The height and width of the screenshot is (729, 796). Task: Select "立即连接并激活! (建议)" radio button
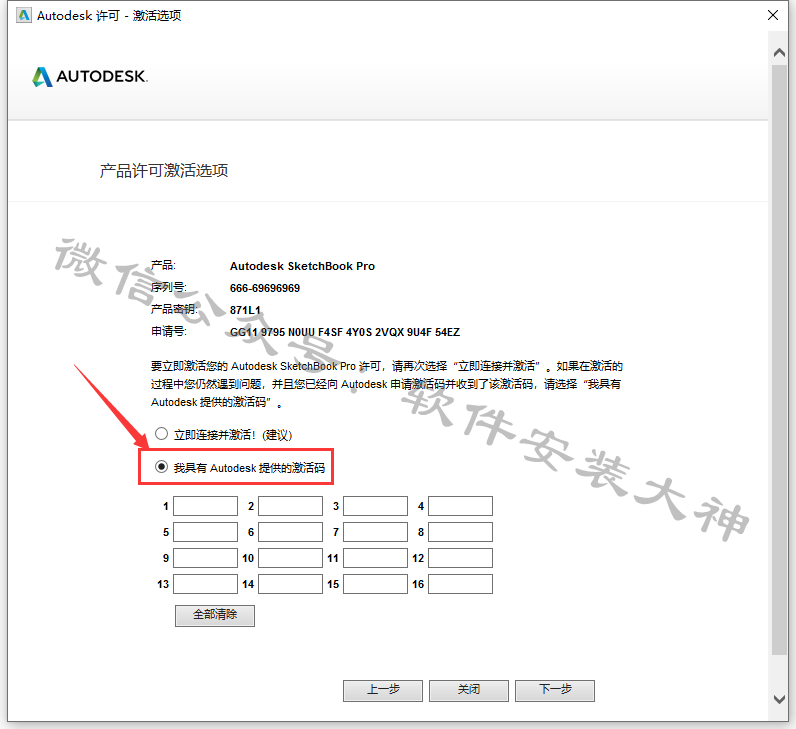click(x=161, y=434)
